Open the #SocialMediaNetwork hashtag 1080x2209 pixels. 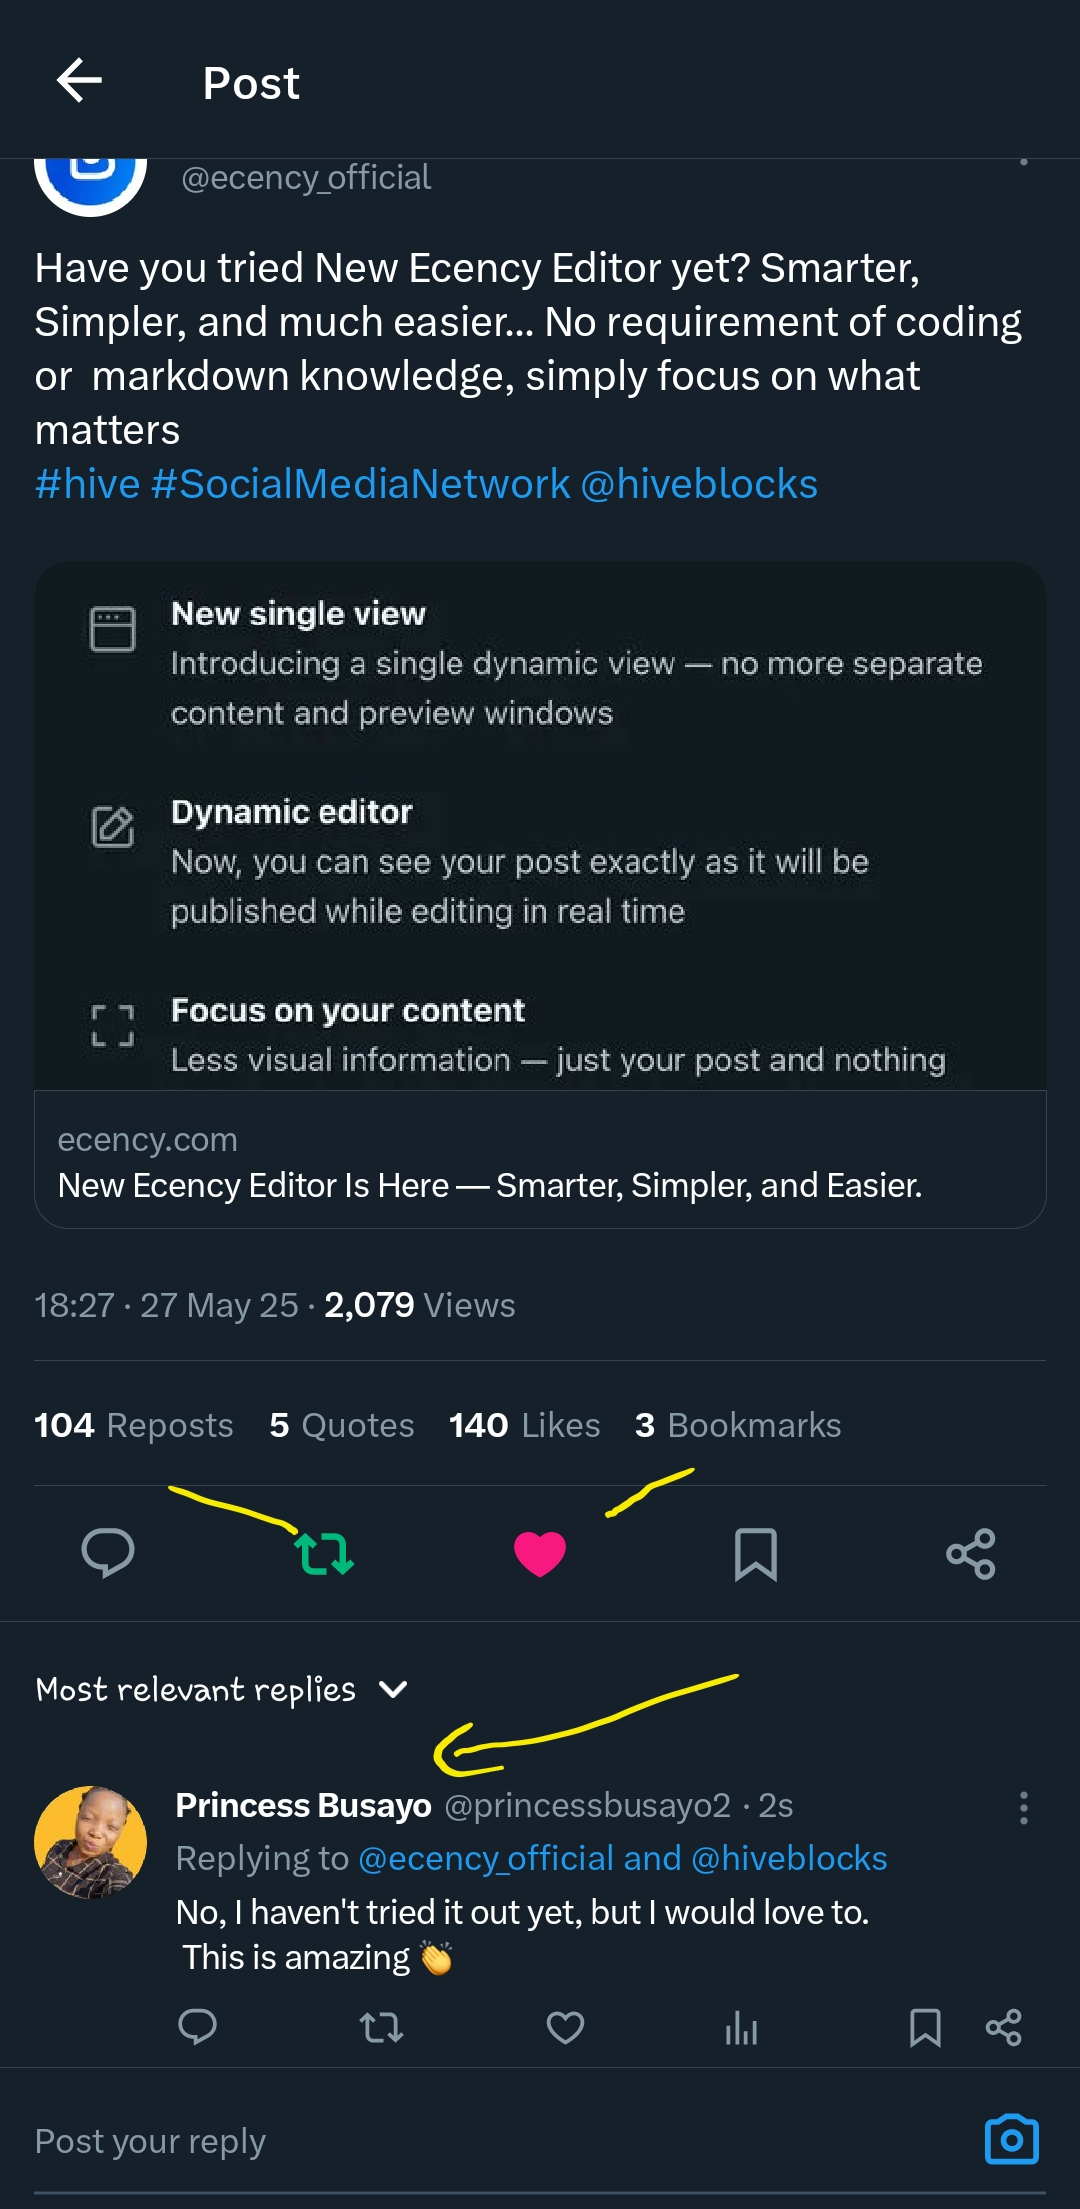point(361,484)
